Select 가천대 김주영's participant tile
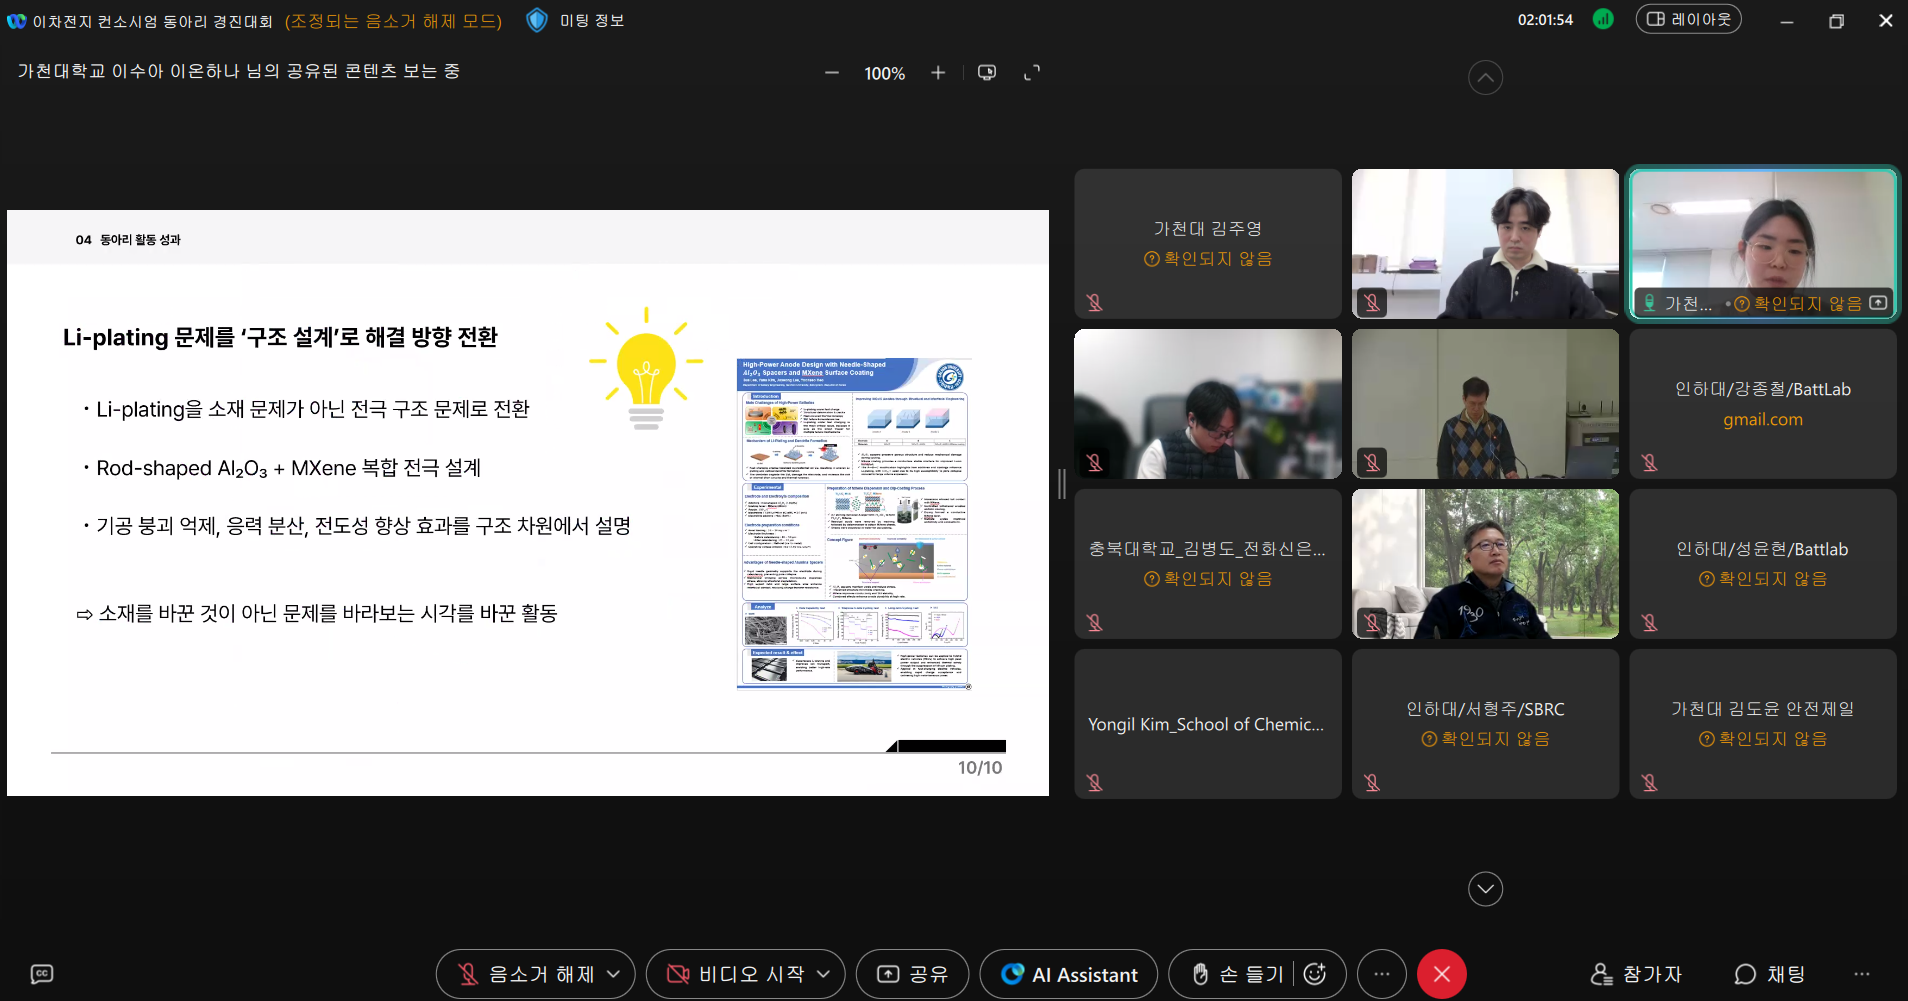Image resolution: width=1908 pixels, height=1001 pixels. (x=1207, y=243)
